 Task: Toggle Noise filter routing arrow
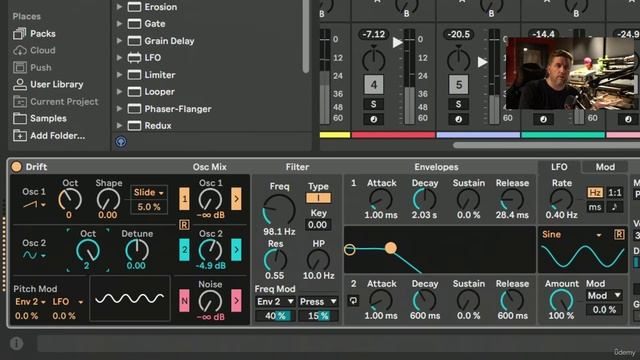tap(236, 300)
